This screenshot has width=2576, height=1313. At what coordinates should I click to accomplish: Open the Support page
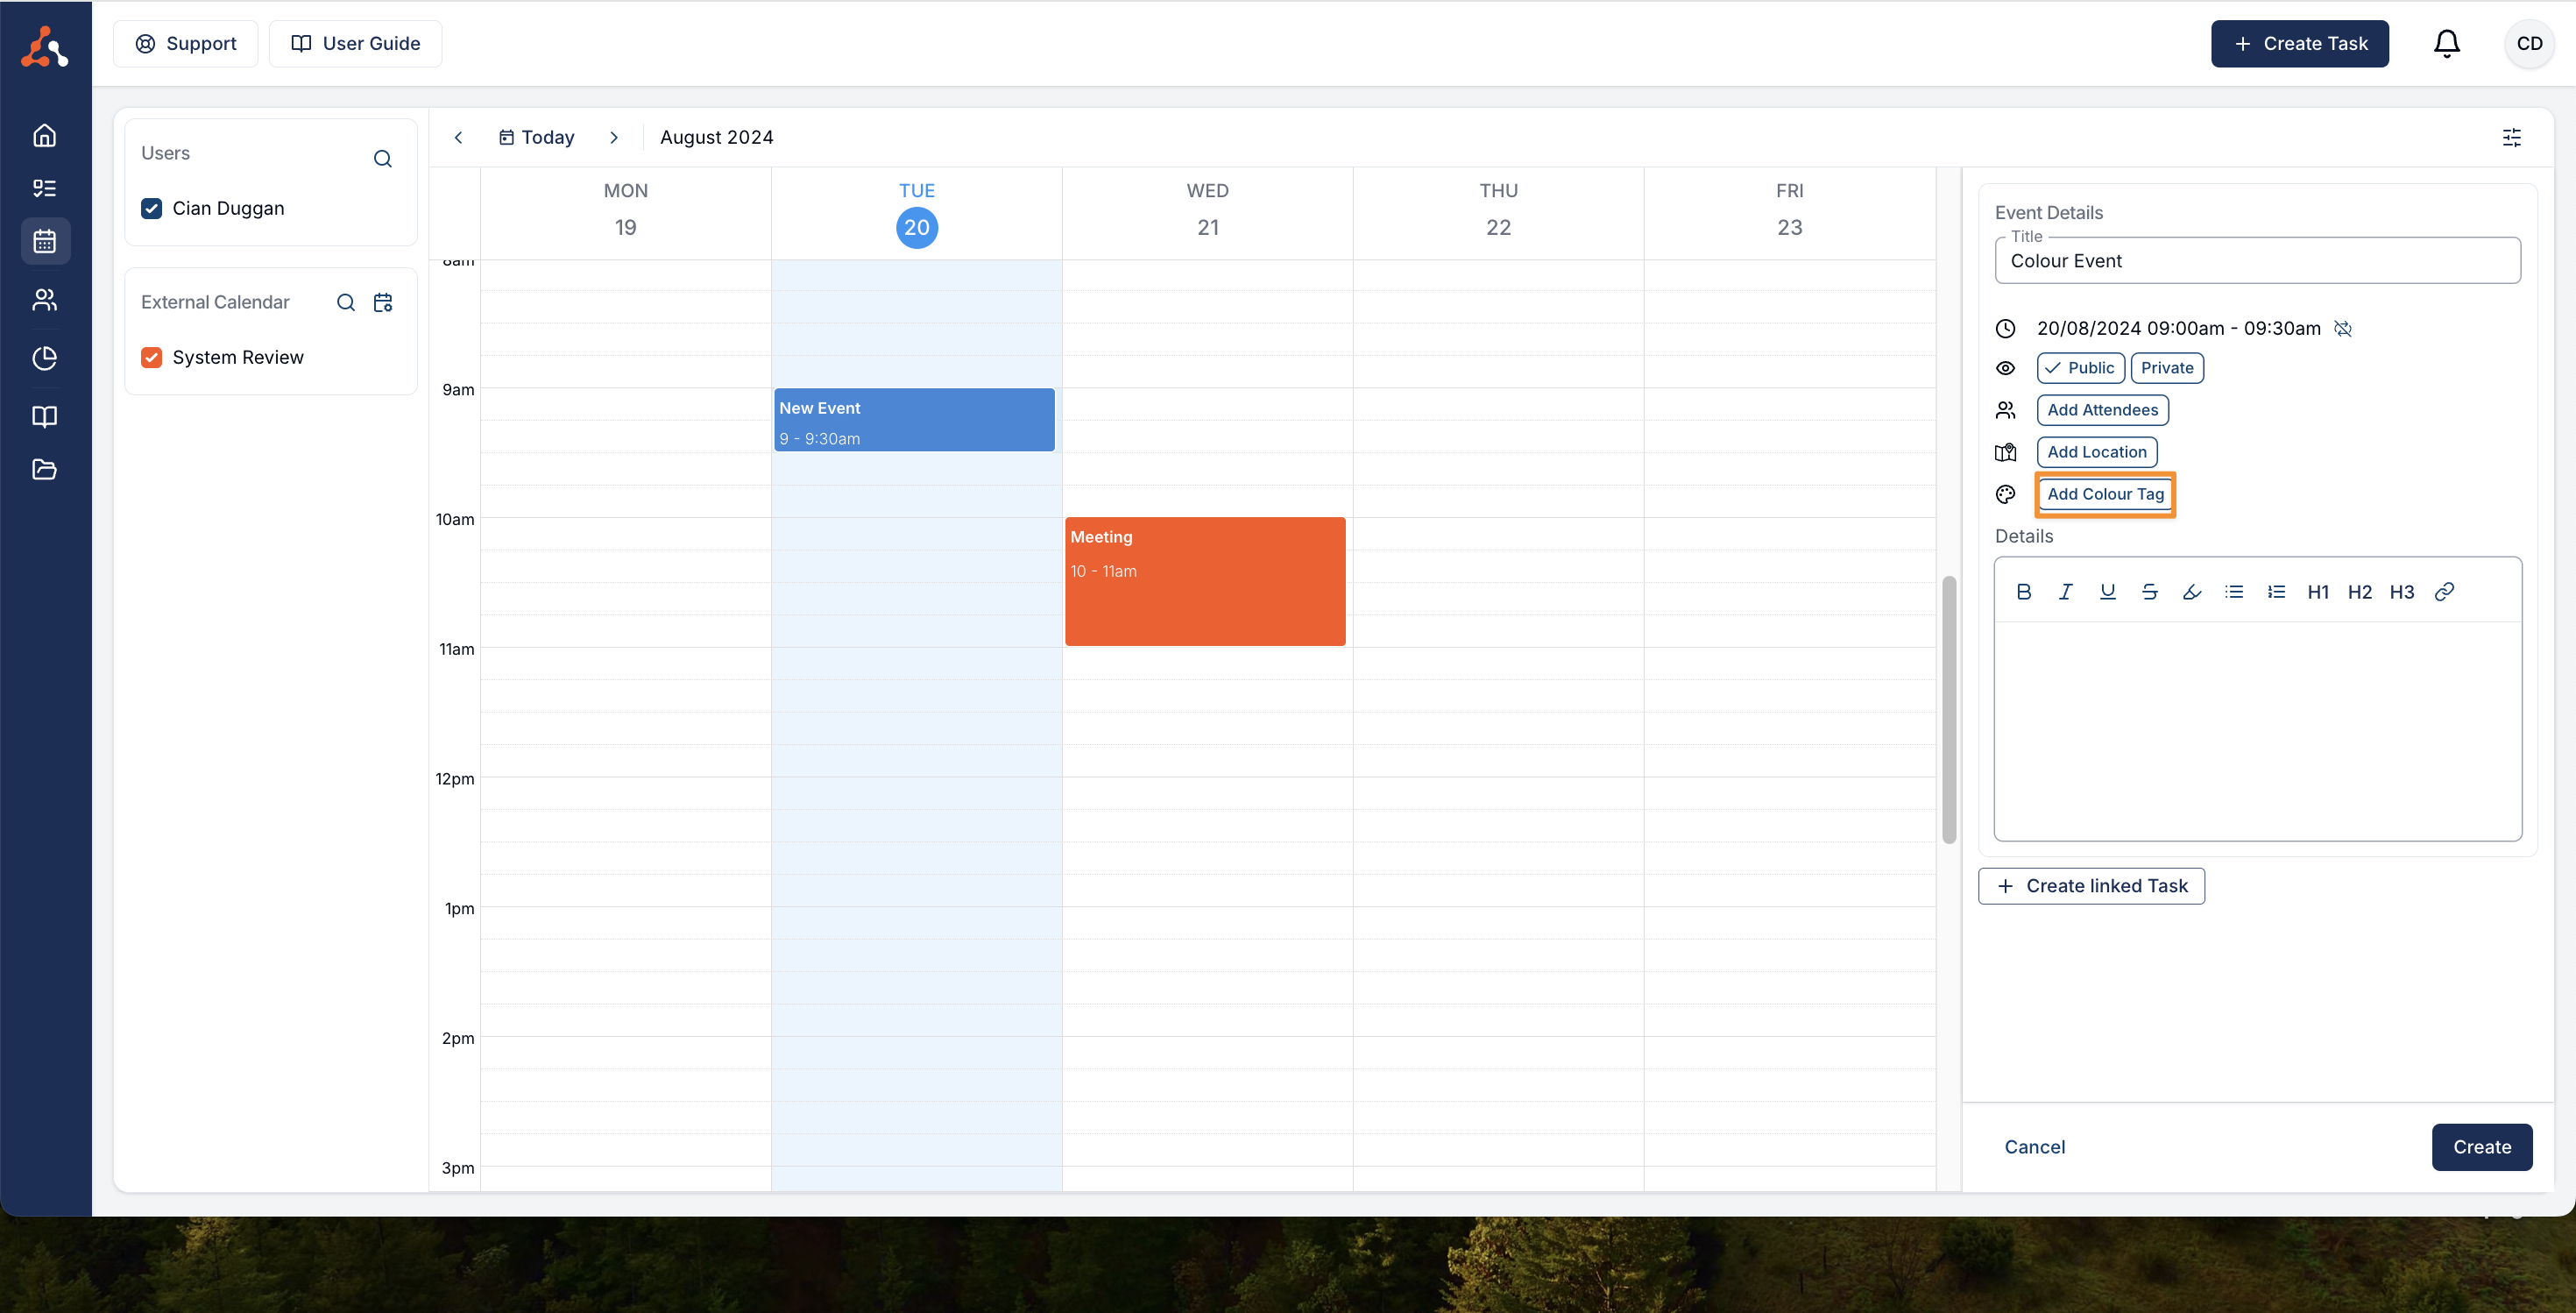point(186,43)
